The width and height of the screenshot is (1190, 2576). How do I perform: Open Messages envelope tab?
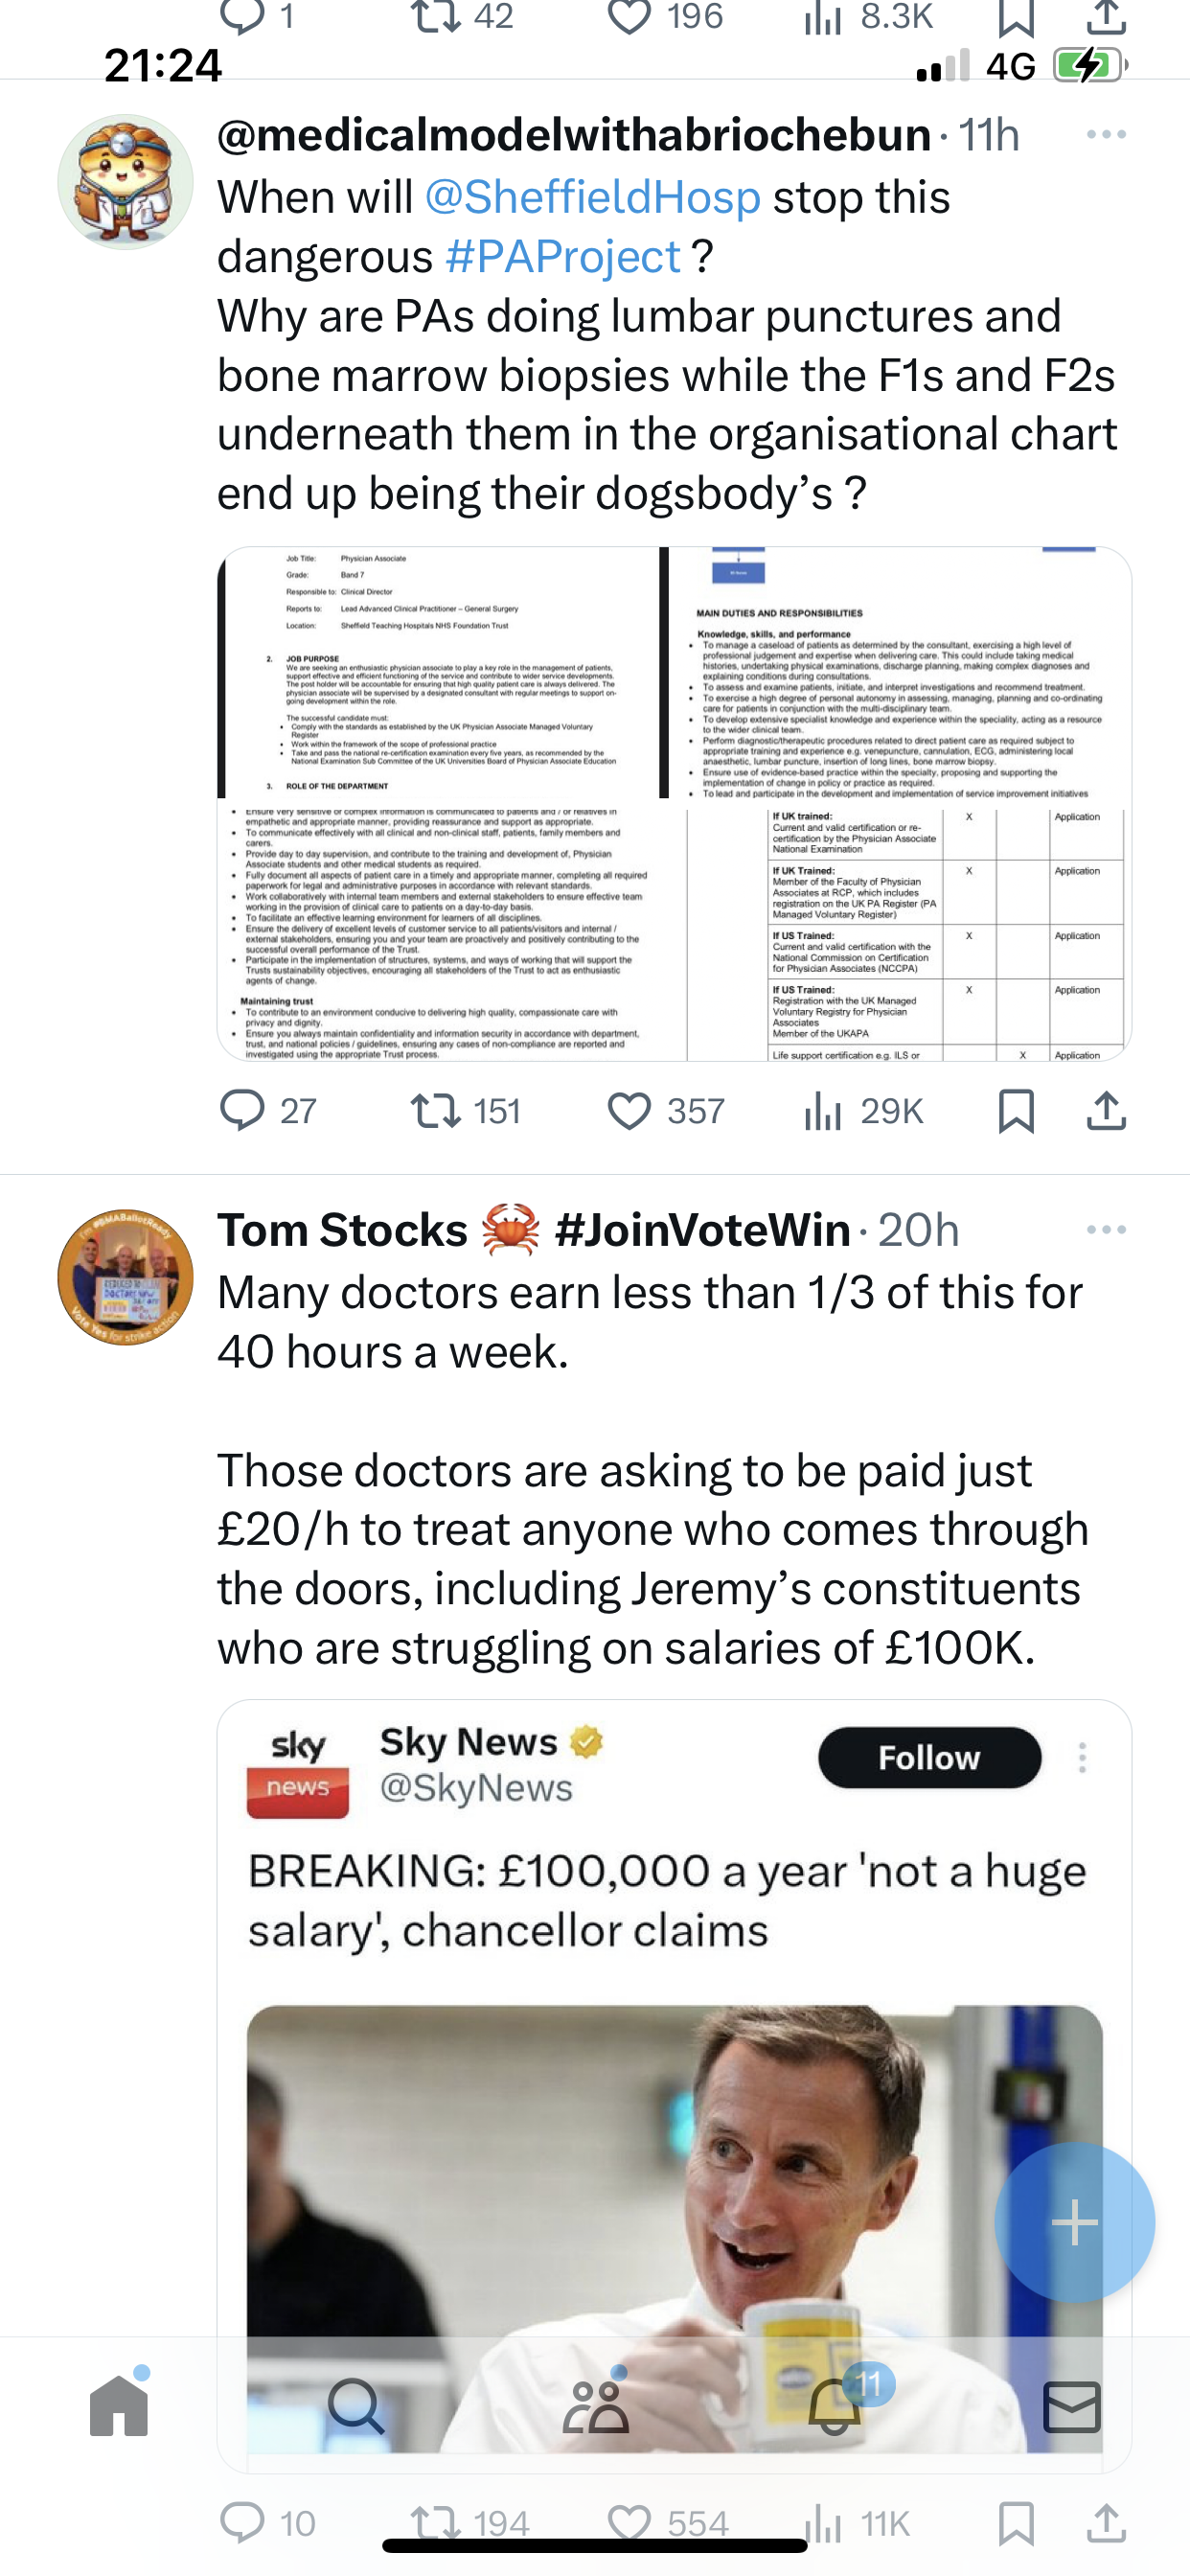point(1072,2406)
